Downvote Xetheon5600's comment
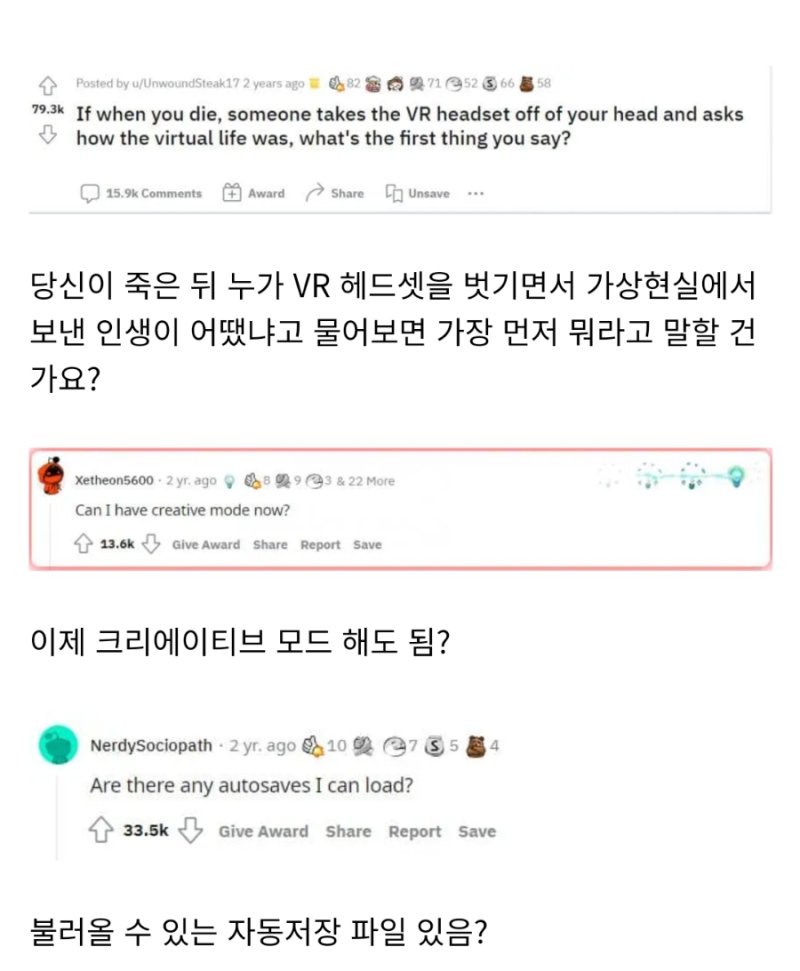 (x=150, y=544)
